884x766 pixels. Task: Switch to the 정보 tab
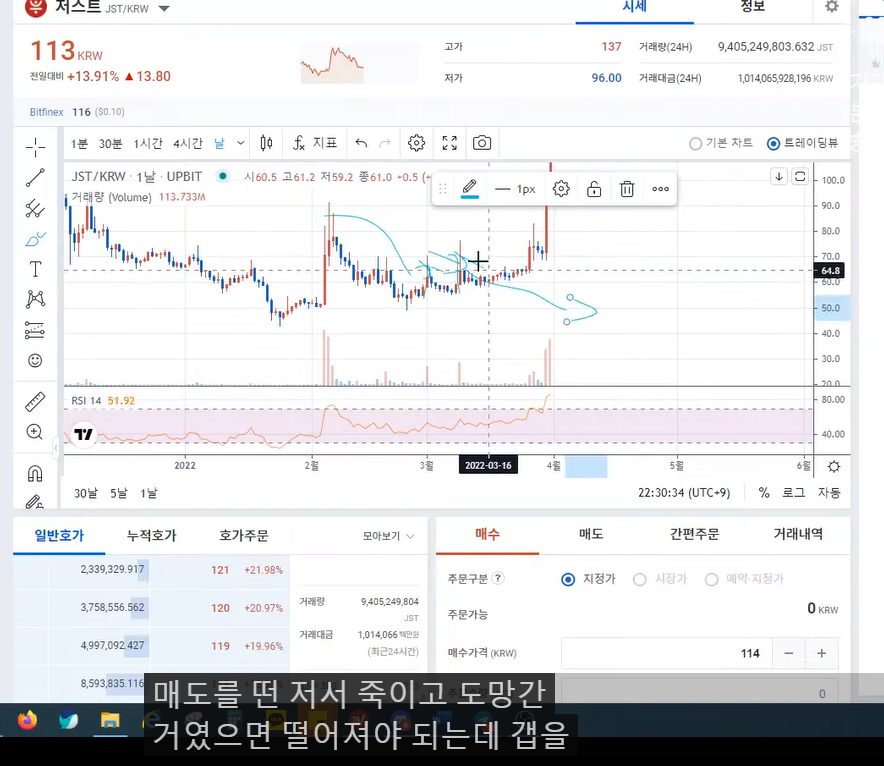tap(753, 7)
